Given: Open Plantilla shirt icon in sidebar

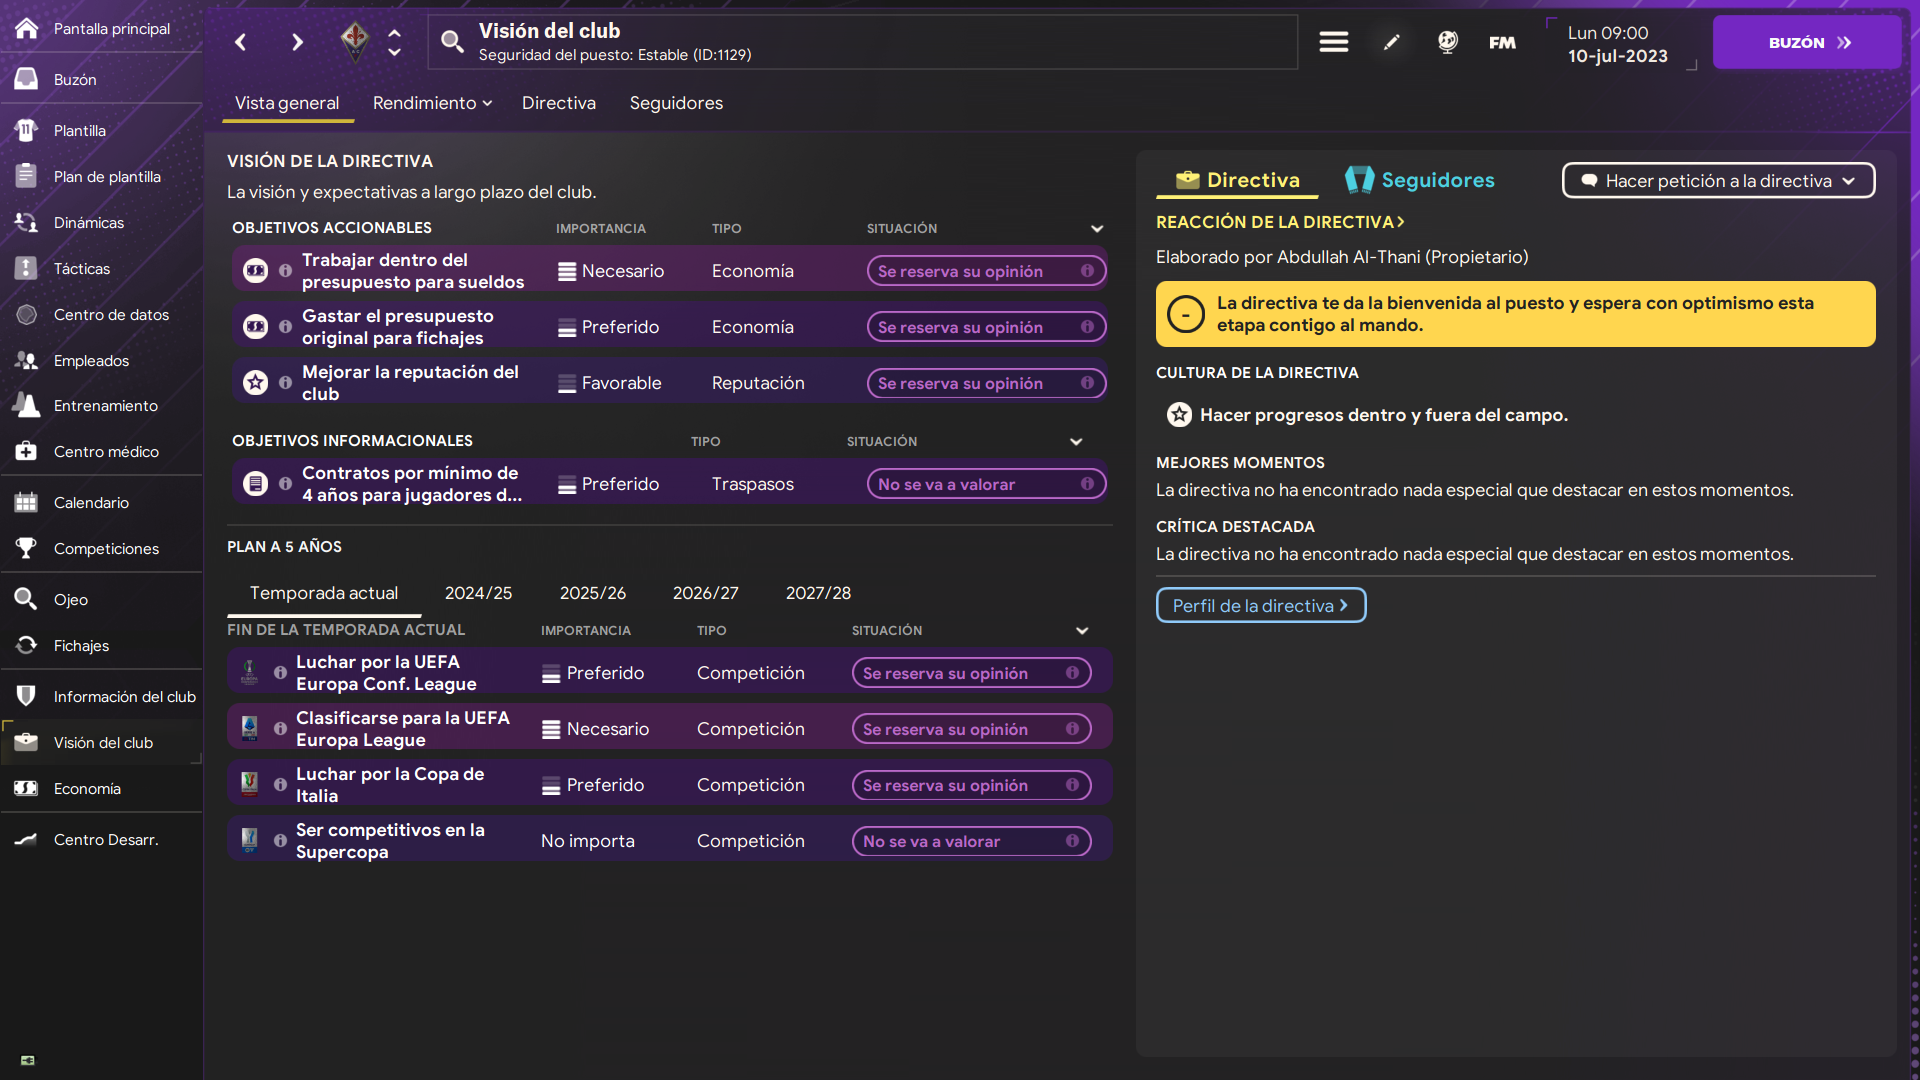Looking at the screenshot, I should point(27,130).
